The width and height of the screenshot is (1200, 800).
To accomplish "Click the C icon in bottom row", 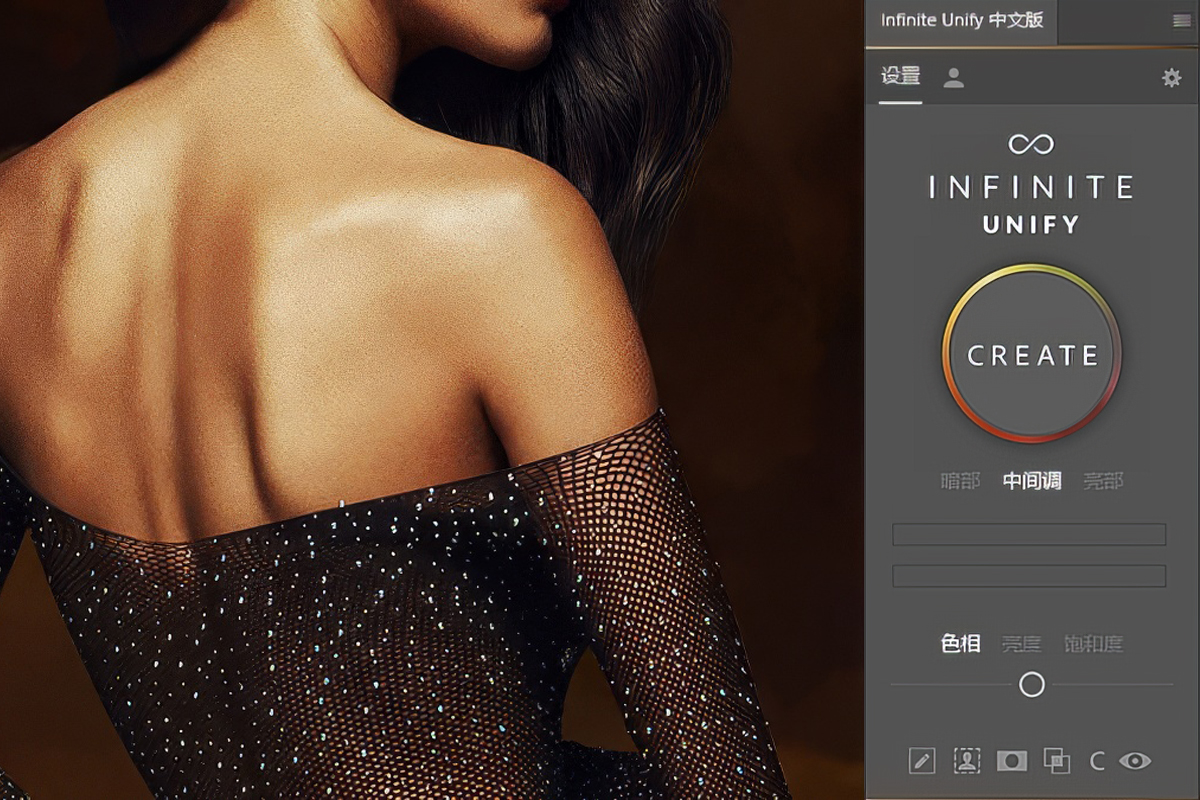I will pos(1097,762).
